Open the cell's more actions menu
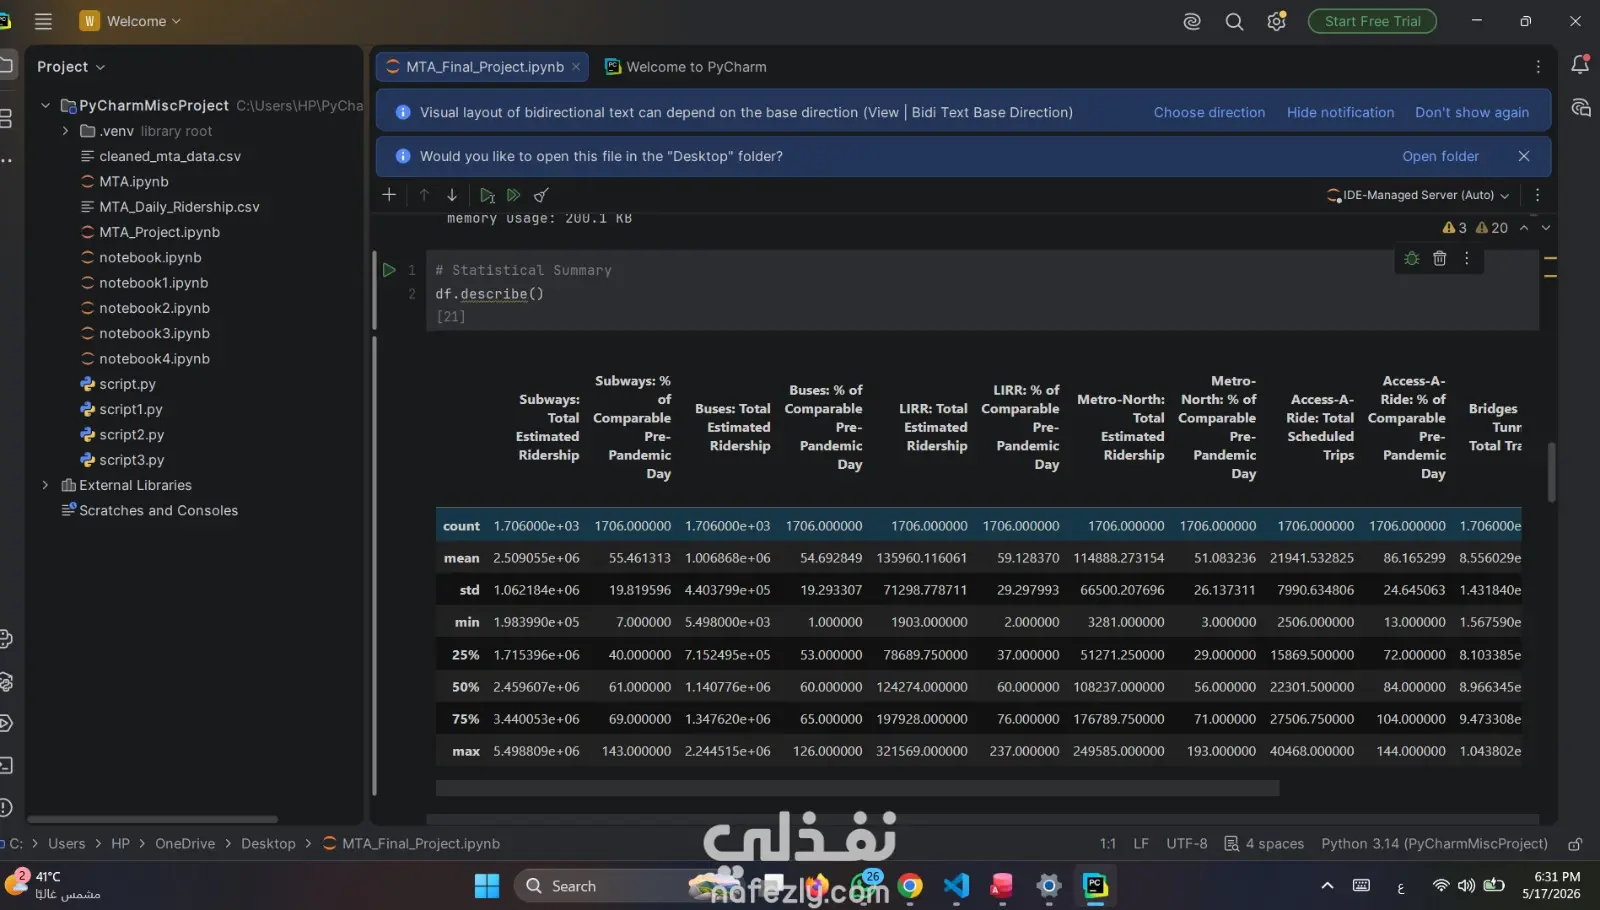 click(1467, 258)
